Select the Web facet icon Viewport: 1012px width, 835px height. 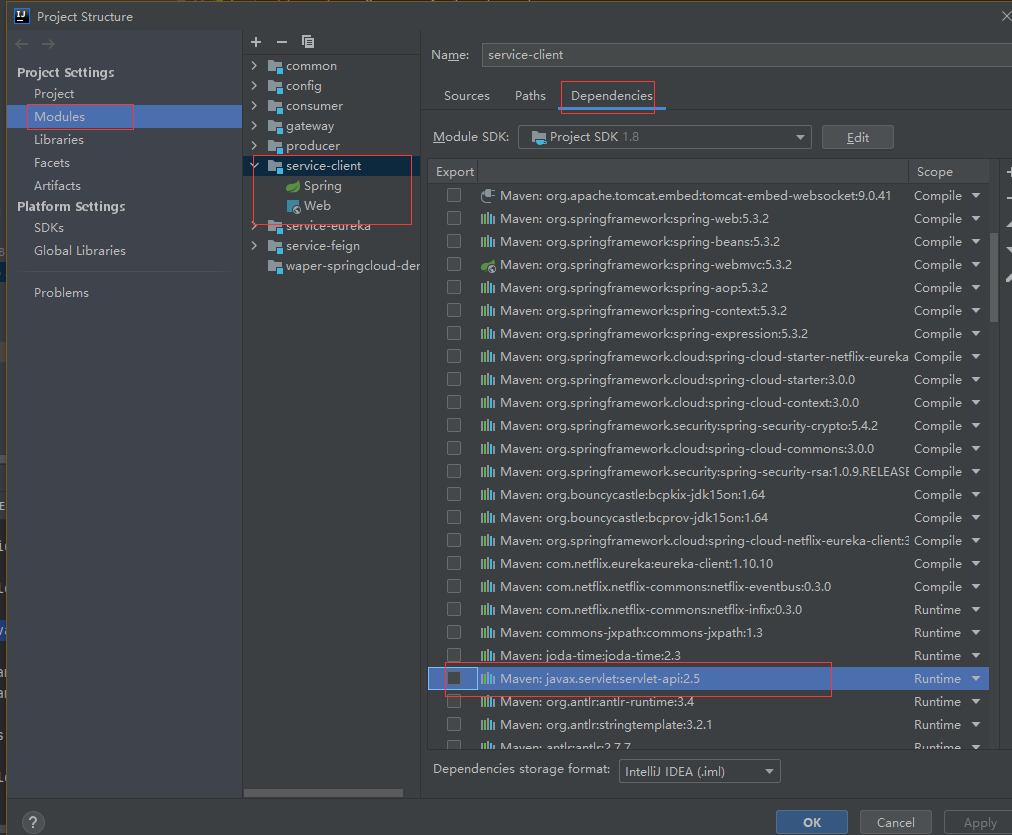click(294, 206)
